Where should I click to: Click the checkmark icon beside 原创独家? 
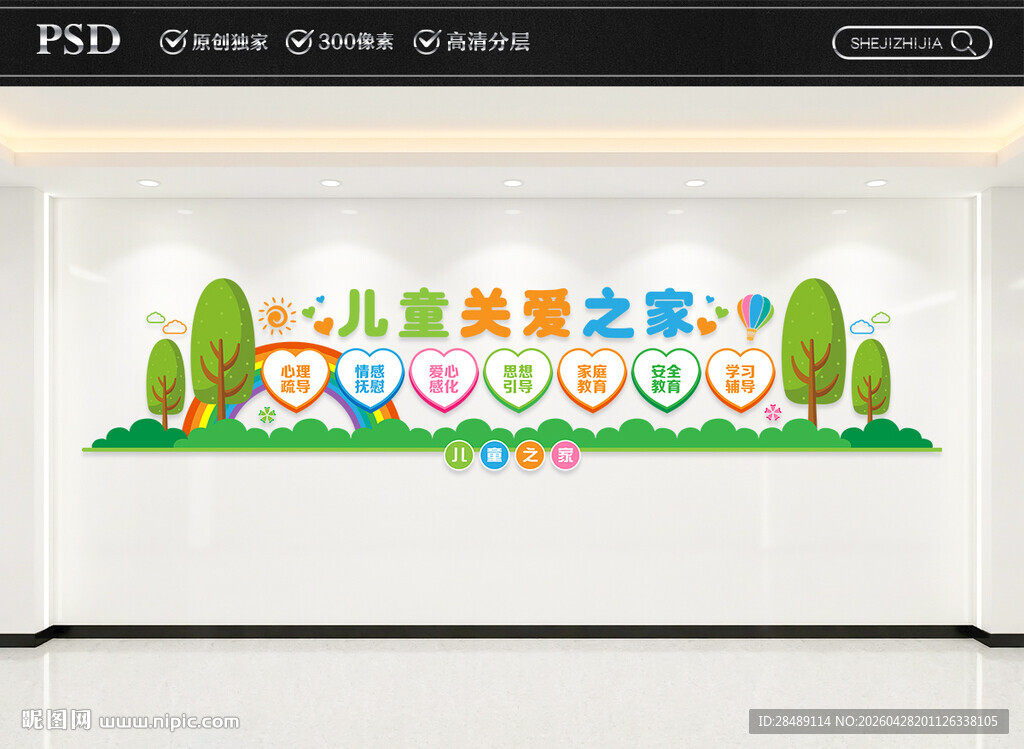pyautogui.click(x=173, y=41)
